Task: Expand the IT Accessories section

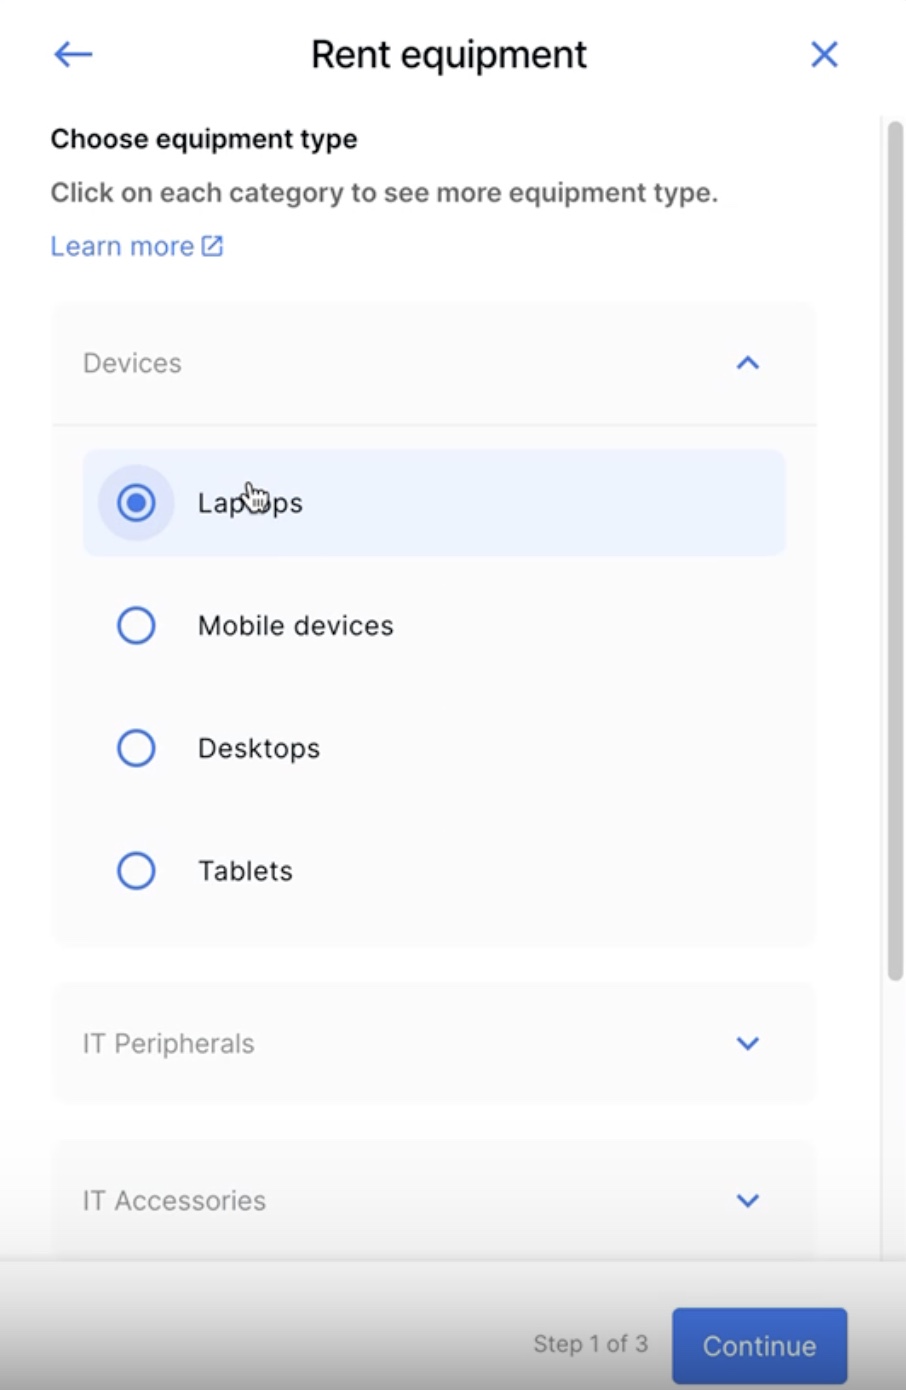Action: pos(434,1200)
